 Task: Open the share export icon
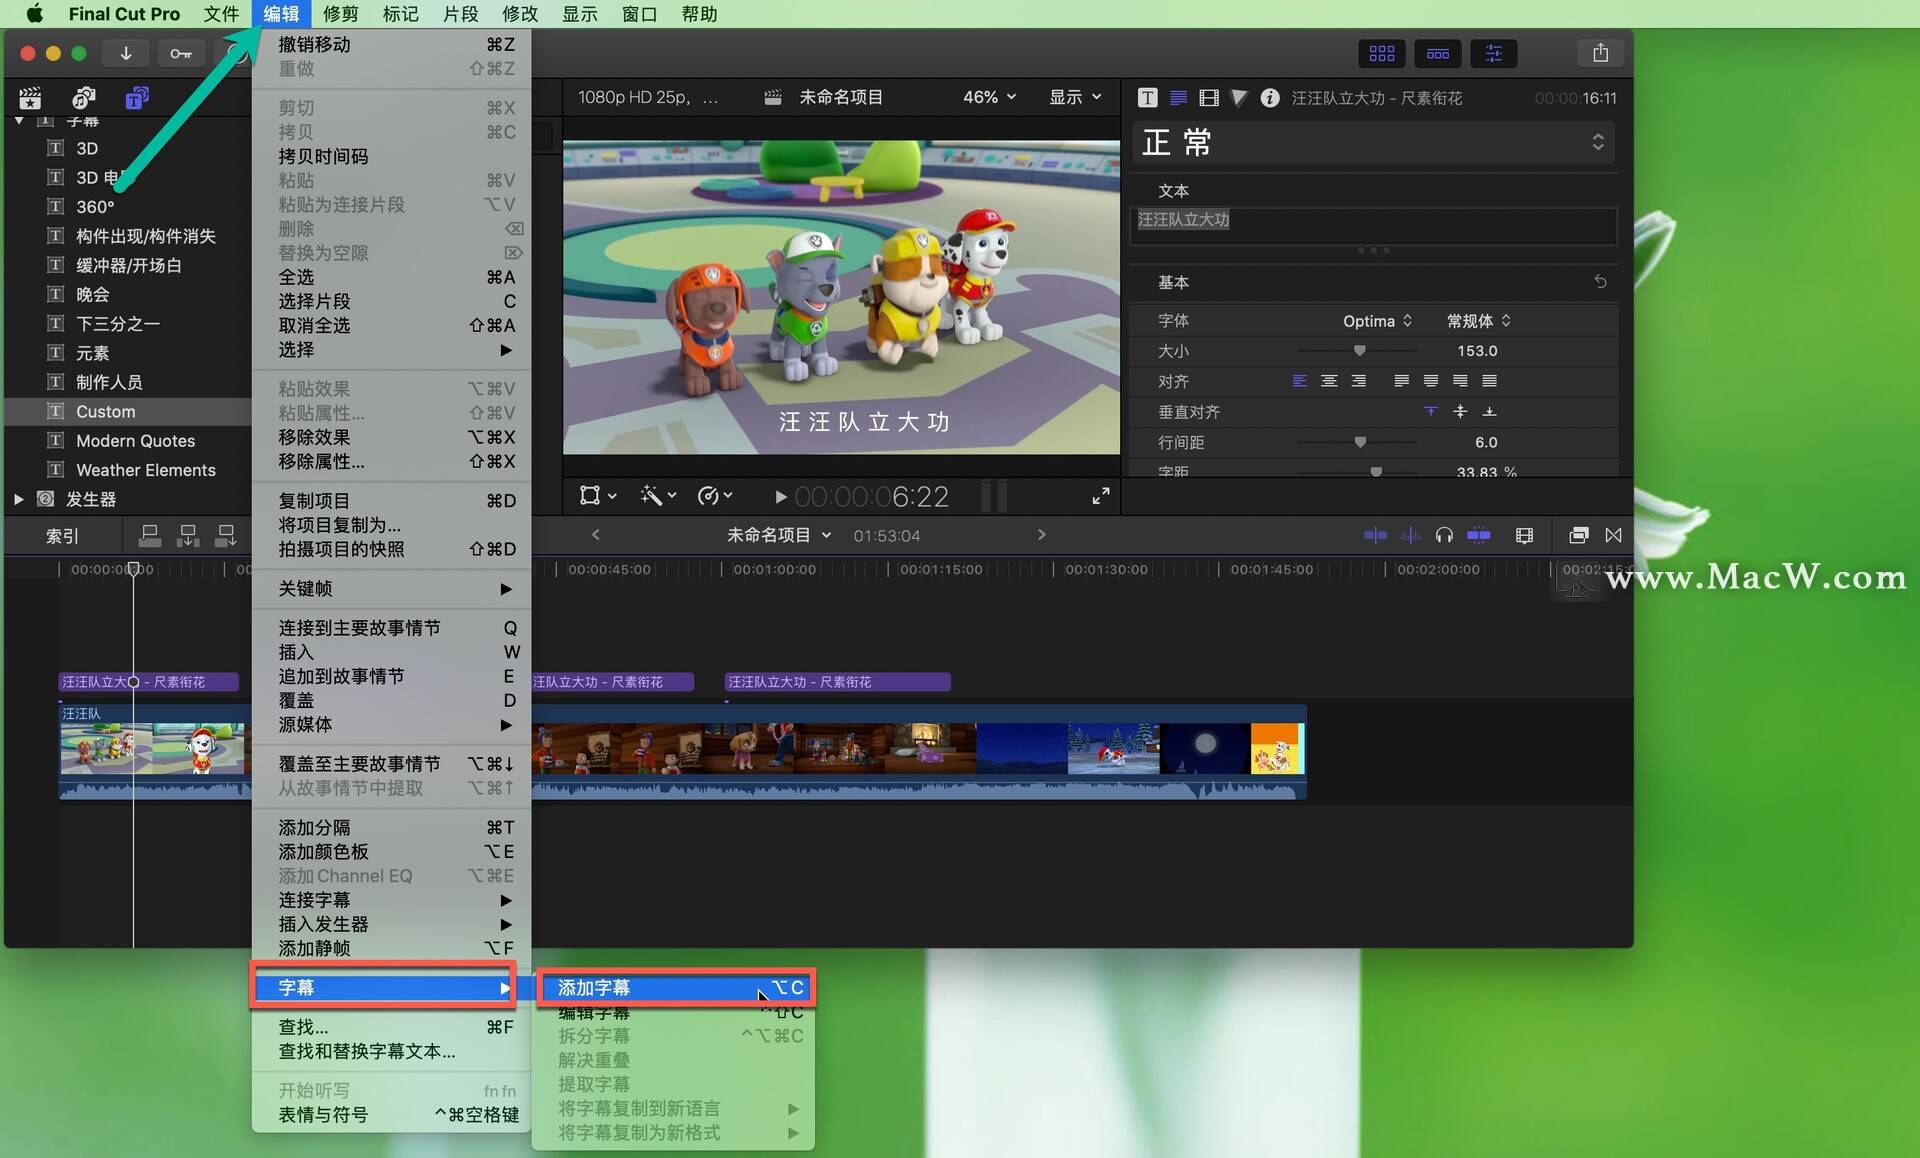coord(1600,53)
